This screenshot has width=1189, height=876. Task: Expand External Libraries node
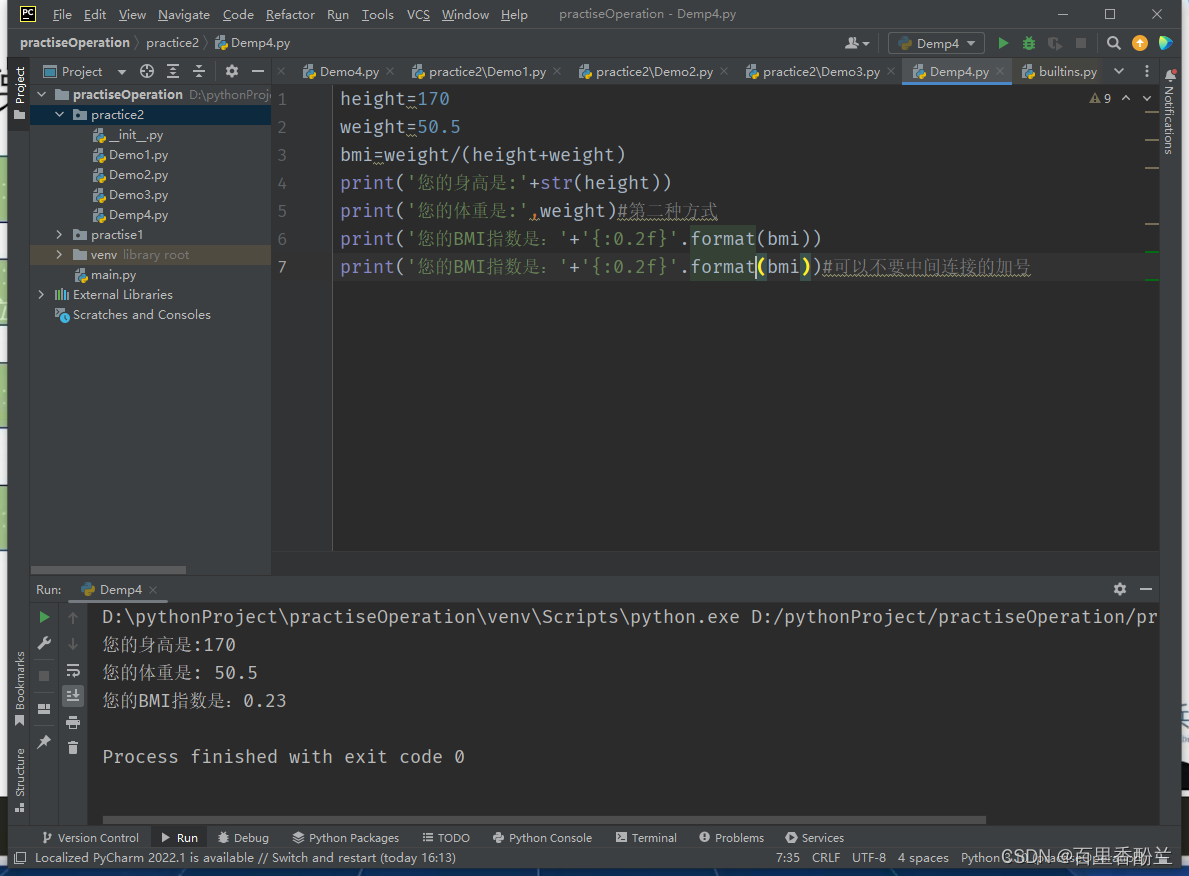(42, 295)
